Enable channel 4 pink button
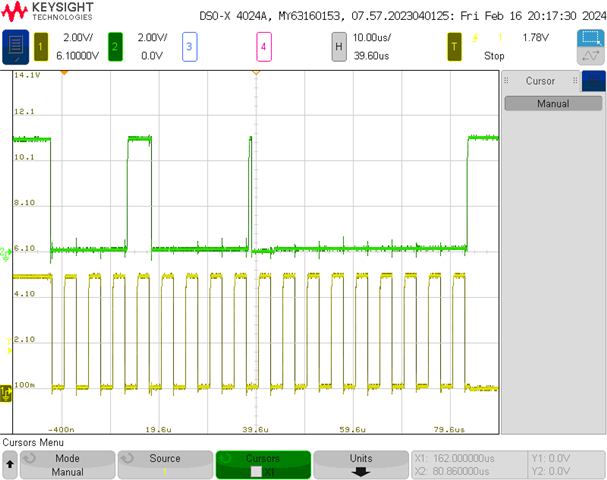Viewport: 607px width, 480px height. (264, 47)
